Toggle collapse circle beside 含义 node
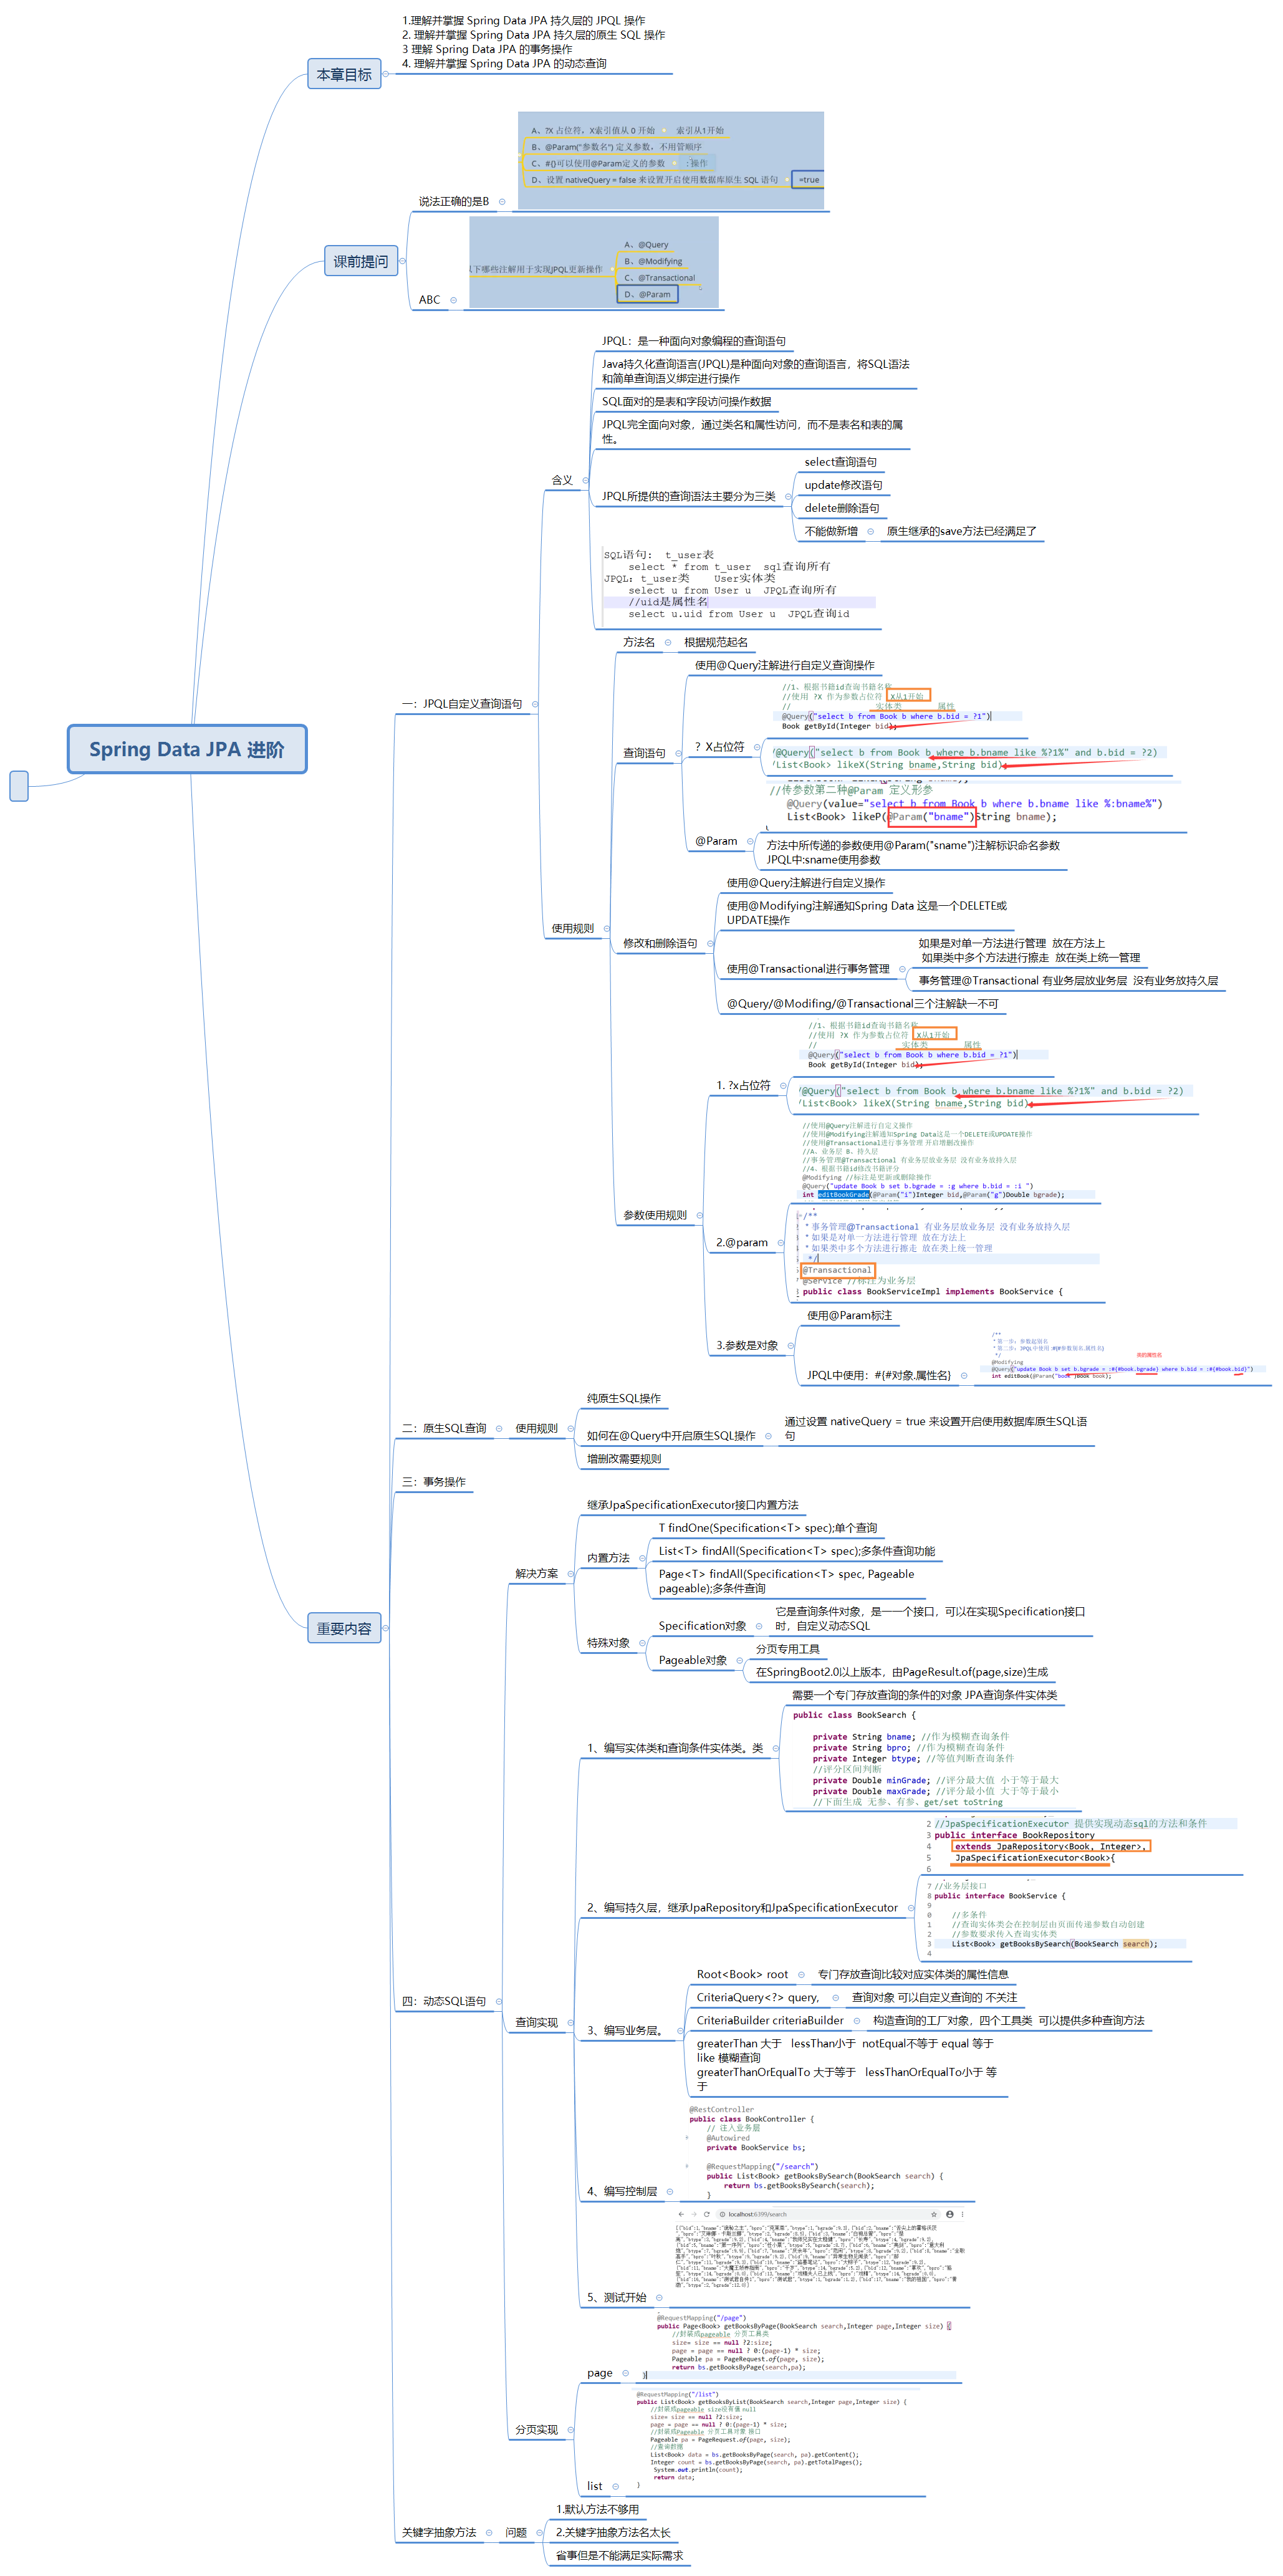The height and width of the screenshot is (2576, 1283). tap(585, 480)
